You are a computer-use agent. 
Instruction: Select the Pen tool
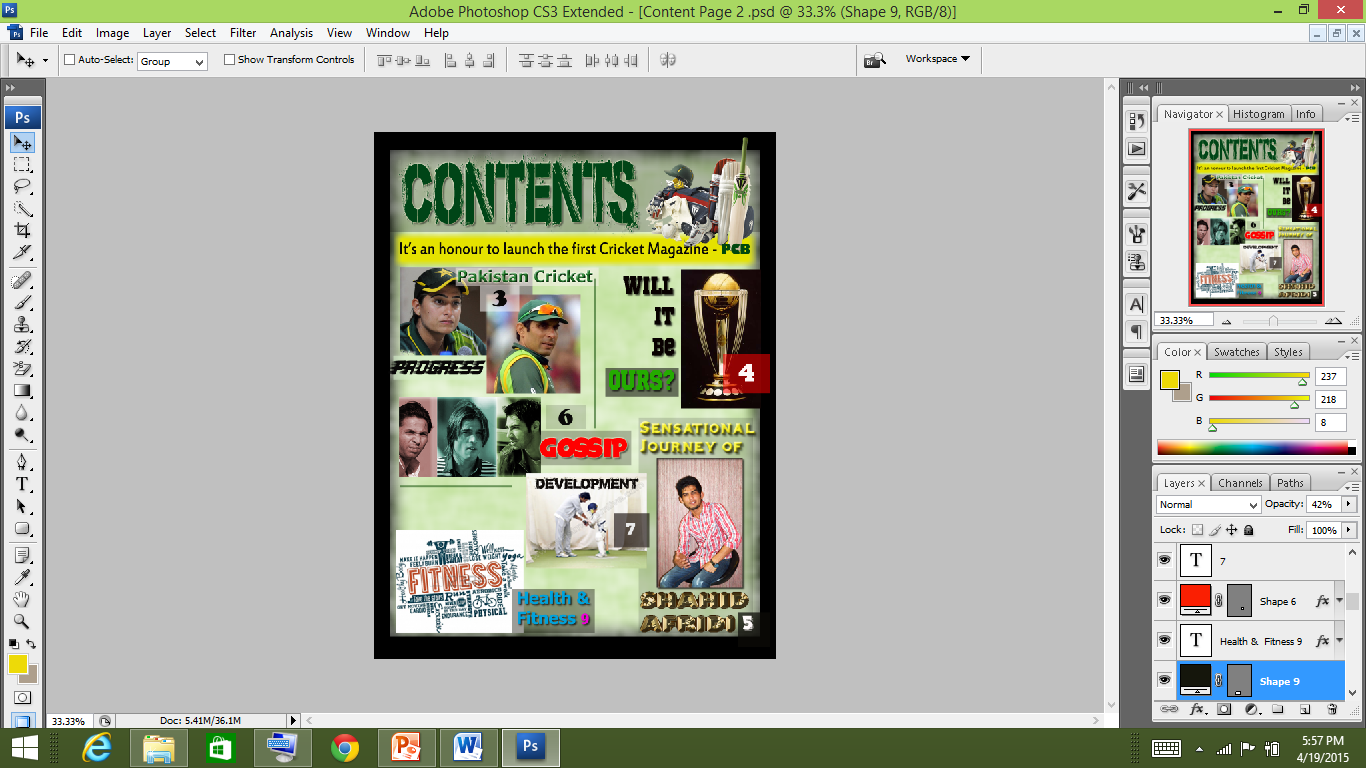(22, 462)
